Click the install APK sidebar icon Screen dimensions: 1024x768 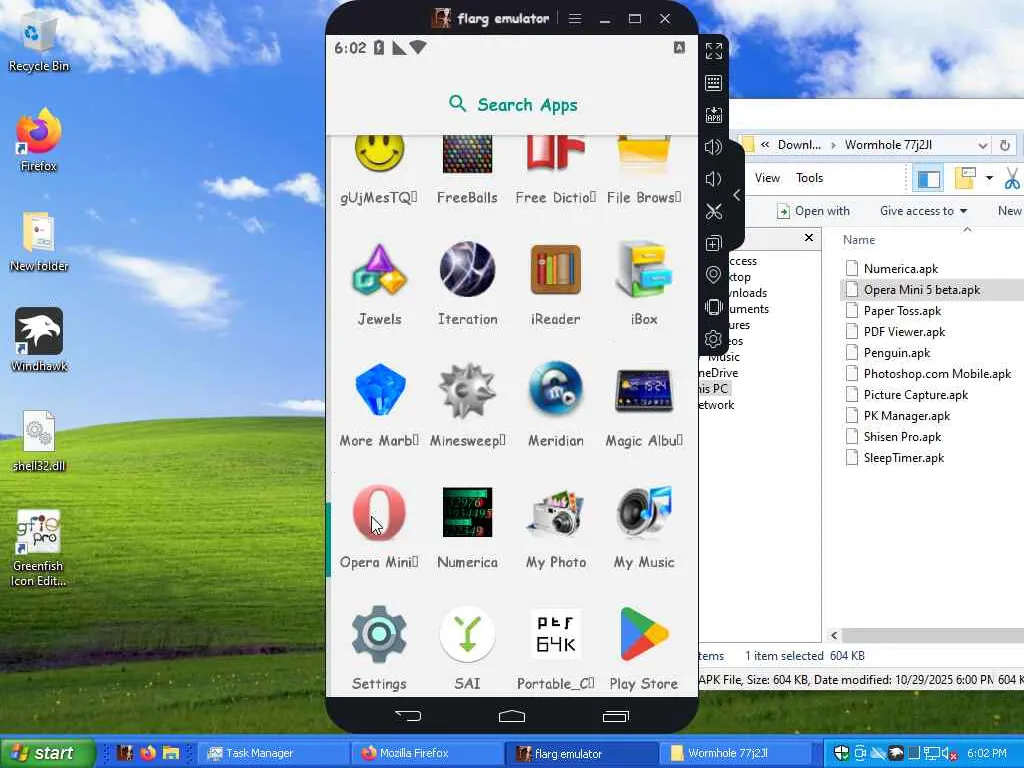(x=714, y=115)
